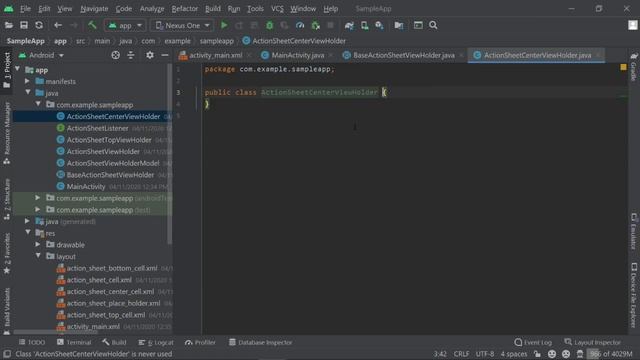Open the Structure side panel
This screenshot has width=640, height=360.
[x=7, y=200]
